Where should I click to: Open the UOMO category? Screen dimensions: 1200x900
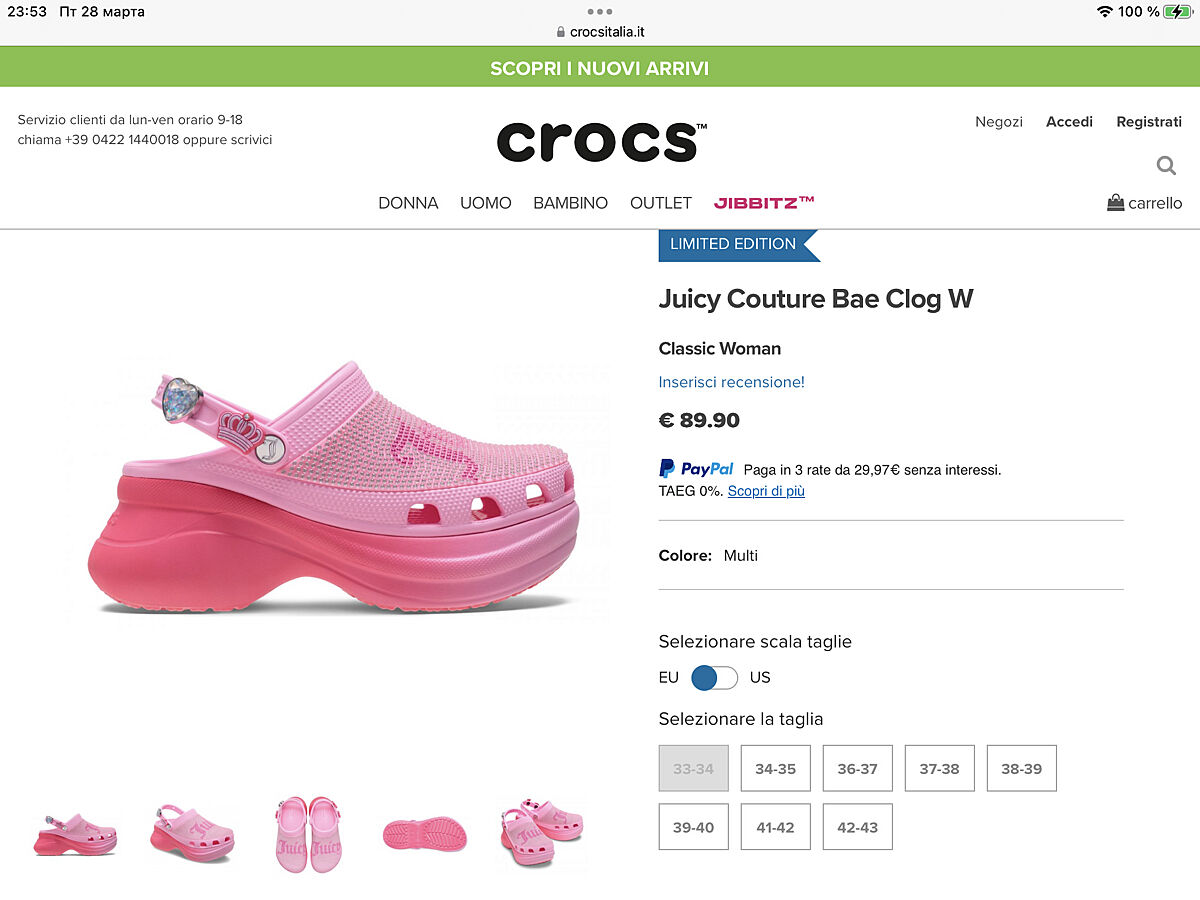pyautogui.click(x=485, y=203)
